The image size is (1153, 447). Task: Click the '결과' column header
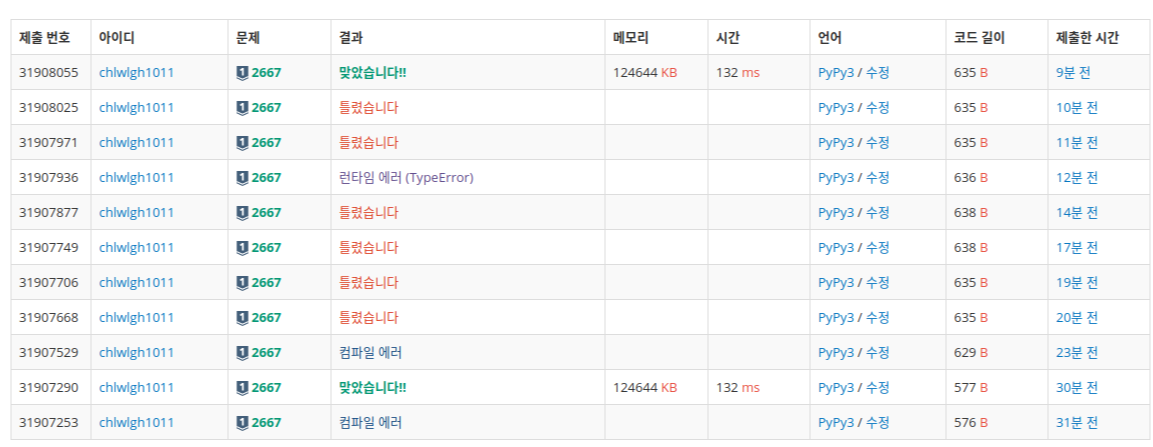[x=351, y=37]
